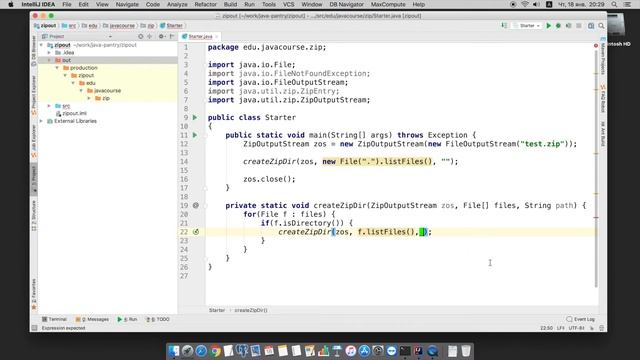This screenshot has height=360, width=640.
Task: Start debugging with the green bug icon
Action: coord(558,26)
